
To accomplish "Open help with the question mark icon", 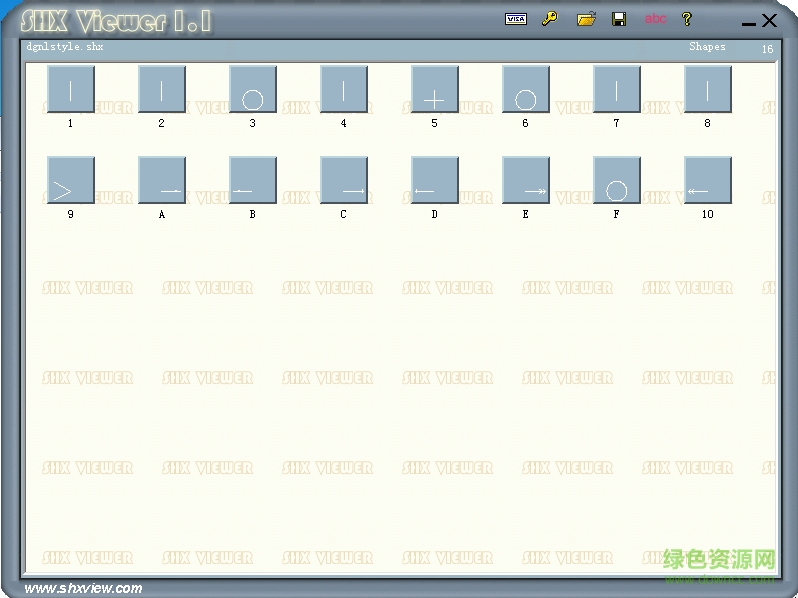I will click(x=687, y=19).
